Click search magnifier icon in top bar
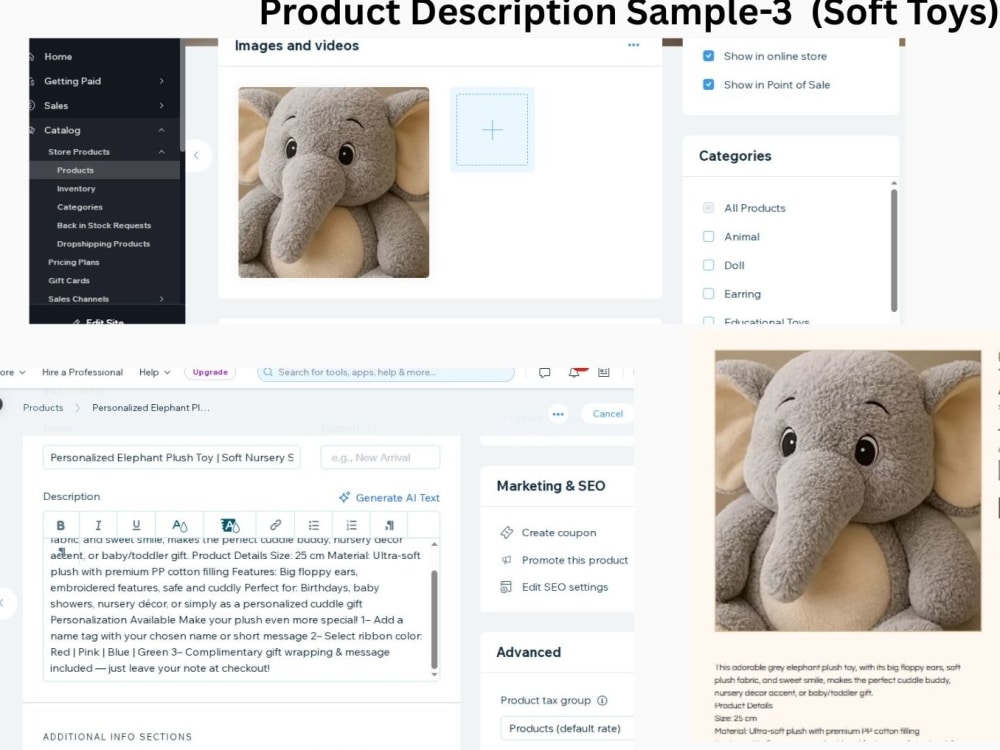This screenshot has width=1000, height=750. coord(268,372)
